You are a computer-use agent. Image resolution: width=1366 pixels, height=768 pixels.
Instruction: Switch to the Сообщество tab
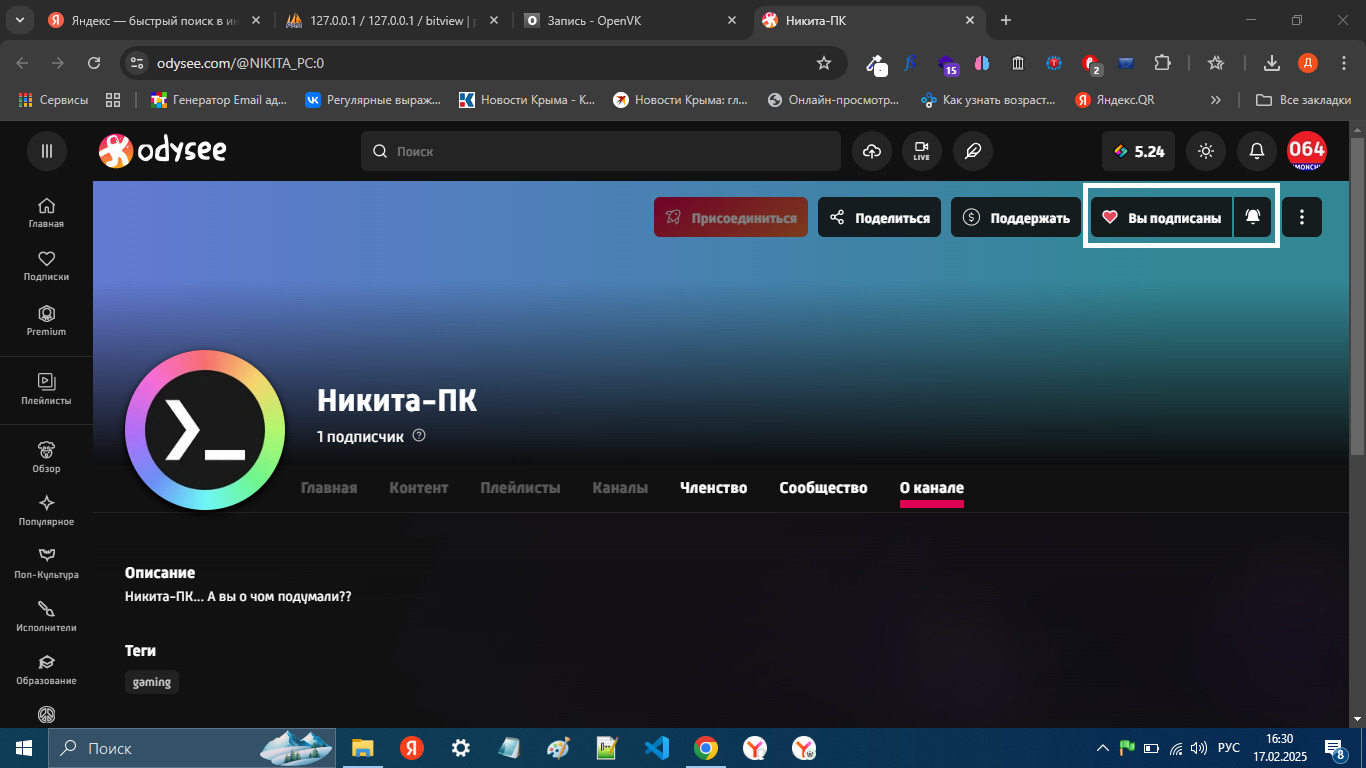click(x=823, y=488)
